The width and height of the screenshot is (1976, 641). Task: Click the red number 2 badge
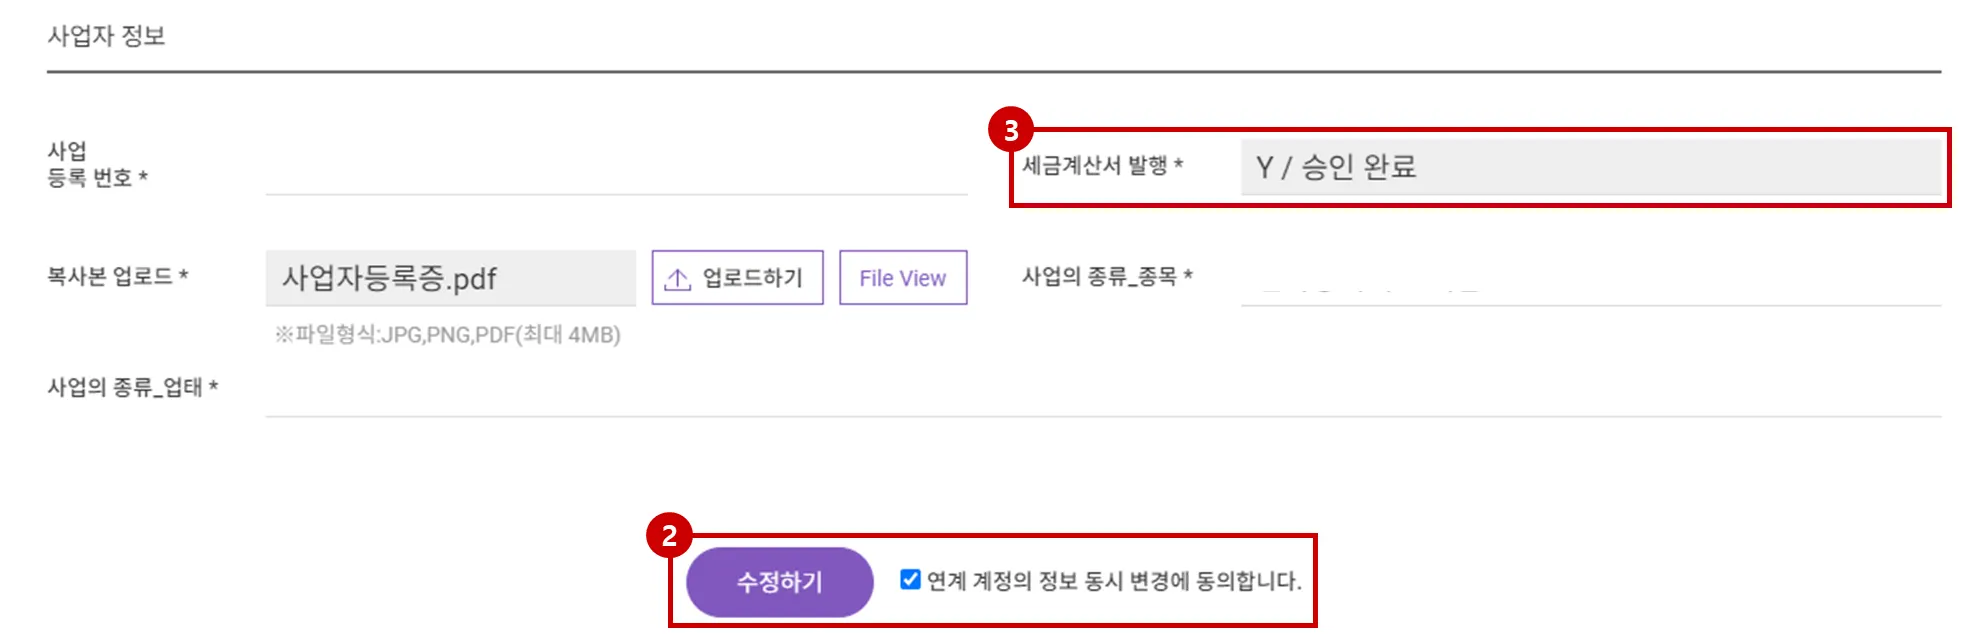click(669, 536)
